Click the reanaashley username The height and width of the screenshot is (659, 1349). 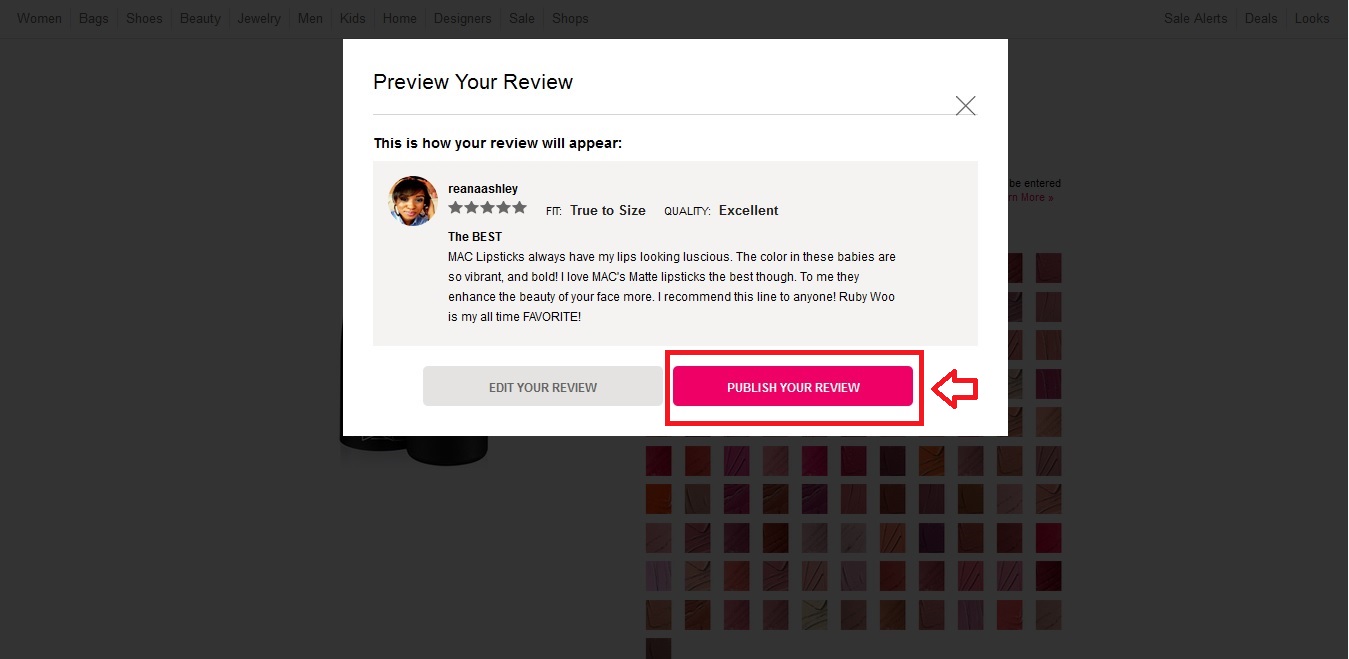tap(483, 189)
